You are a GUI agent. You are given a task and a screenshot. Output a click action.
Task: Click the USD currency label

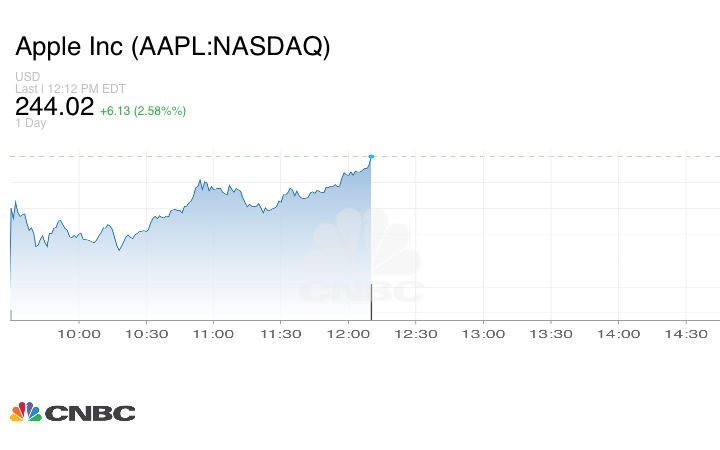(27, 77)
